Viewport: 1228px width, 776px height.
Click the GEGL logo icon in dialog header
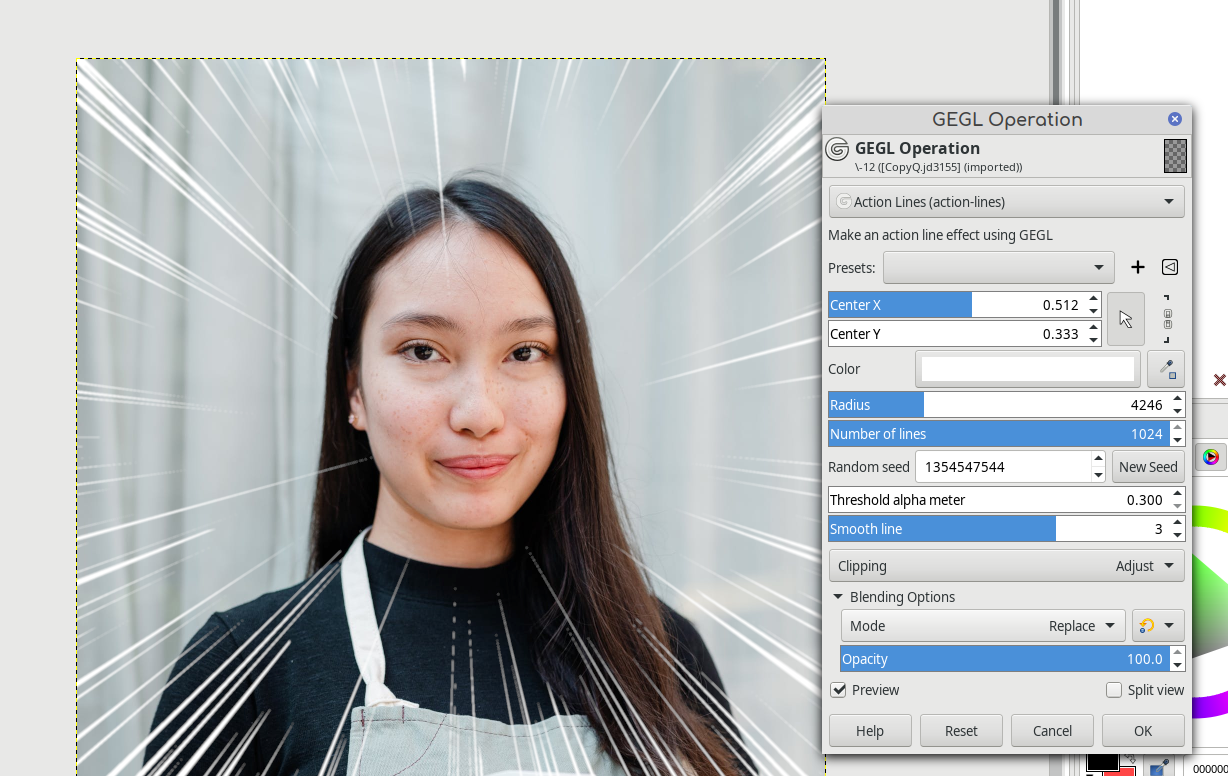tap(837, 150)
